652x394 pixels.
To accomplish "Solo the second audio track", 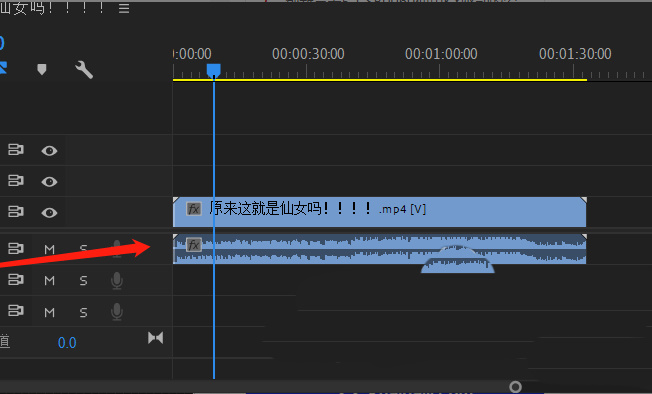I will [x=84, y=281].
